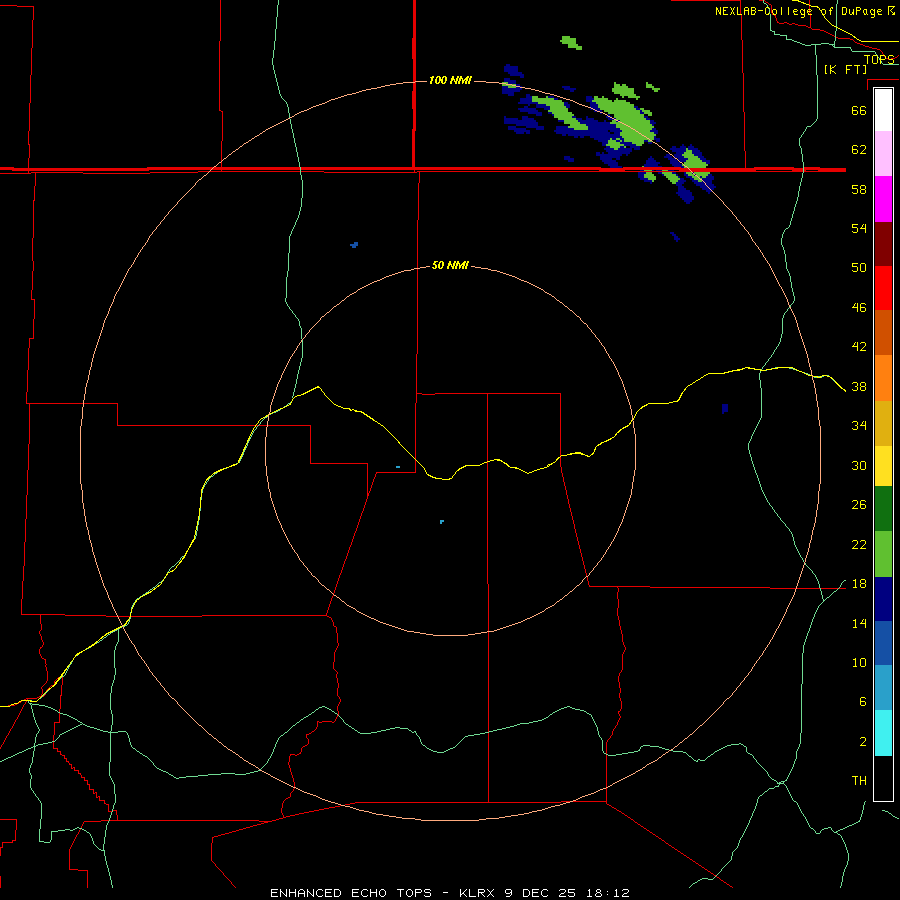Click the navy blue legend swatch
The height and width of the screenshot is (900, 900).
(x=883, y=599)
